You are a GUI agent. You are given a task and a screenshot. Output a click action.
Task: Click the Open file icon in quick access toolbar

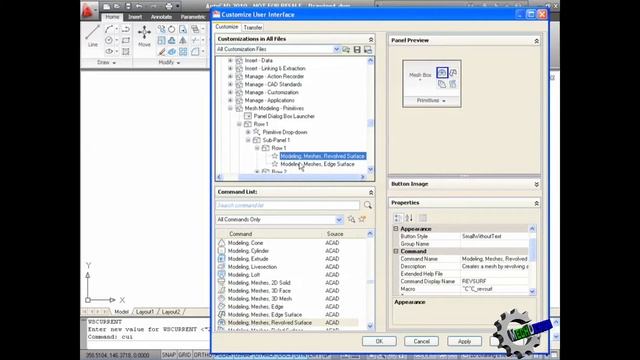tap(117, 6)
